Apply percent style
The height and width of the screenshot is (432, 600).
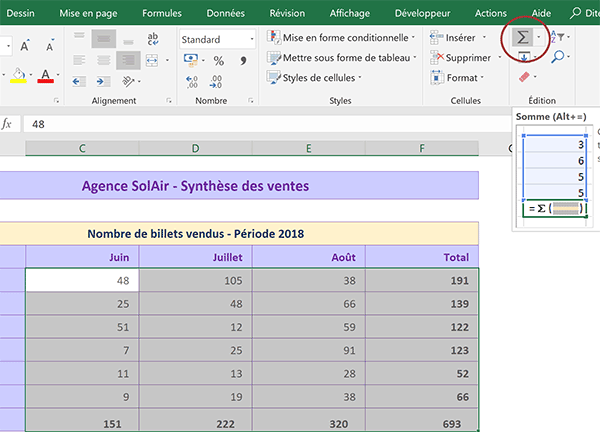tap(219, 60)
